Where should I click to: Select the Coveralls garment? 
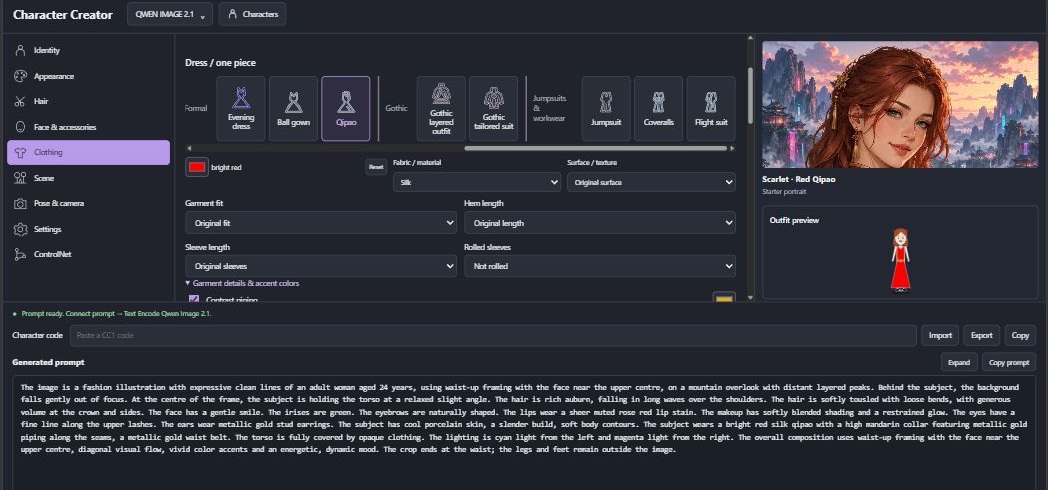658,108
